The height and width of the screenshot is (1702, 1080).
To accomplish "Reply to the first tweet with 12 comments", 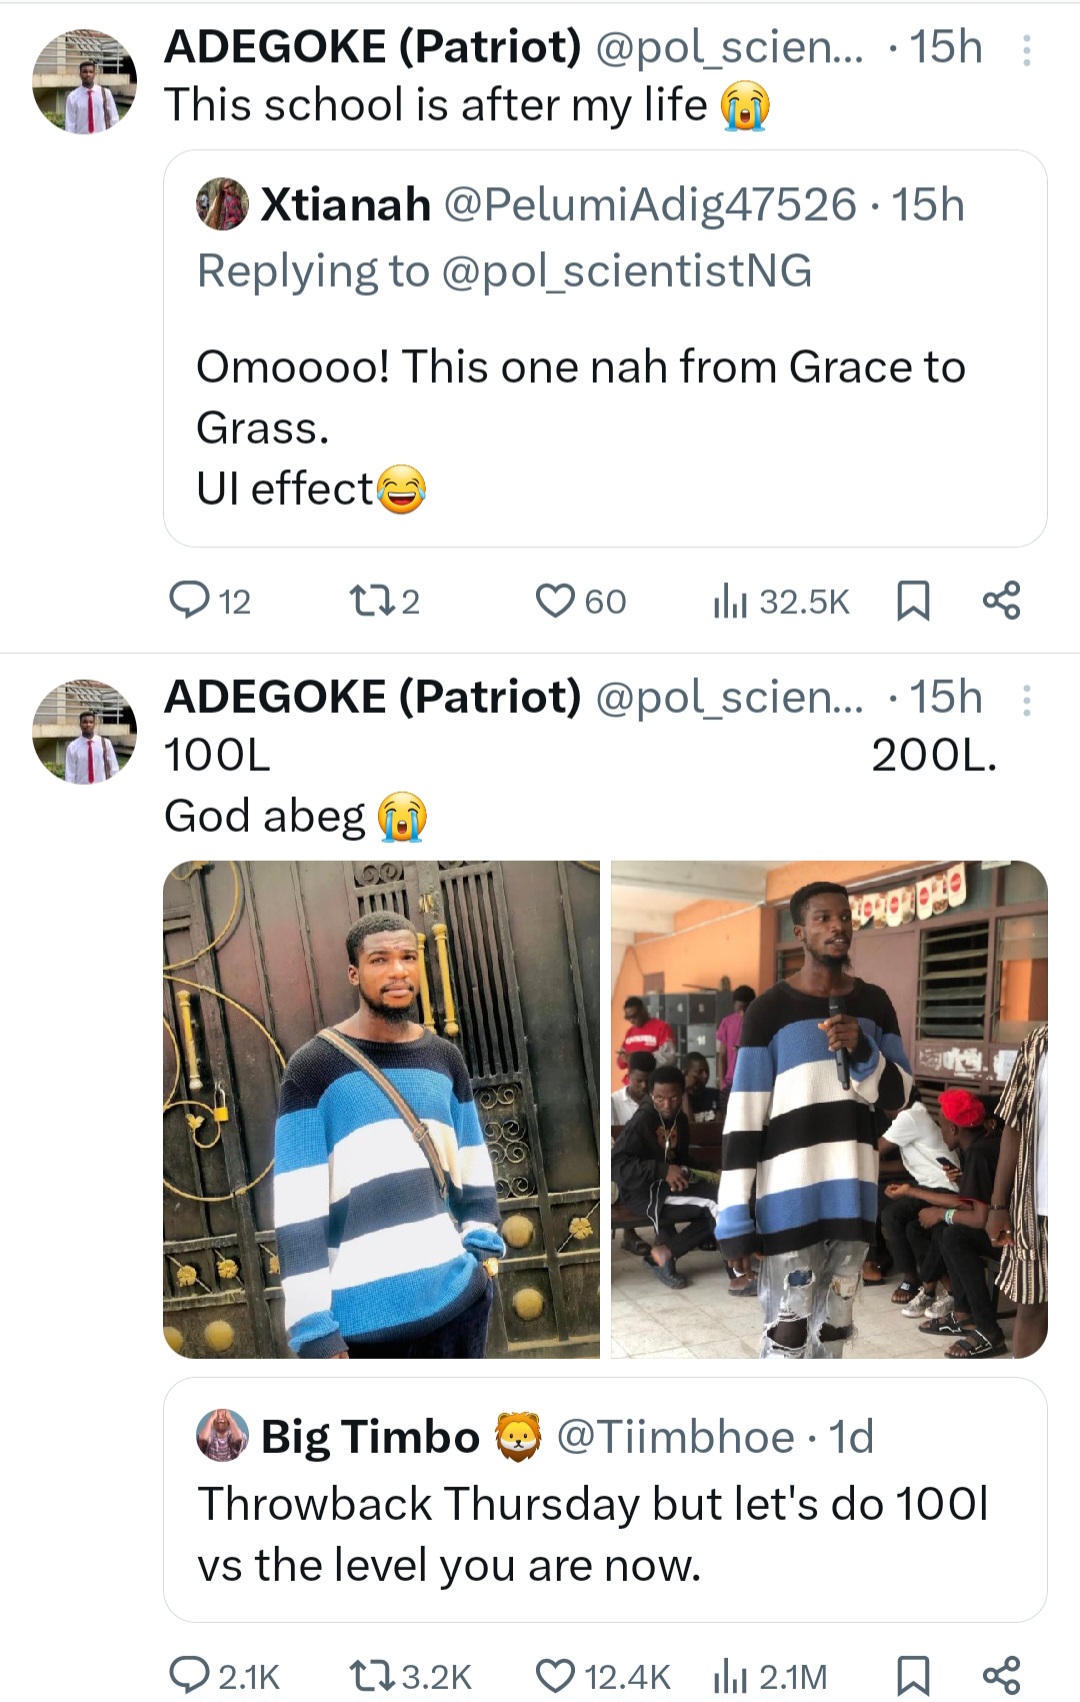I will coord(188,600).
